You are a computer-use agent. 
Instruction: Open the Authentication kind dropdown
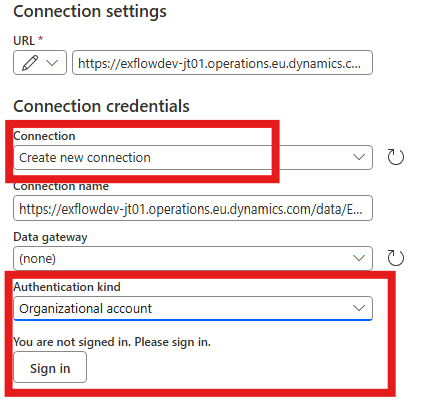[x=193, y=308]
